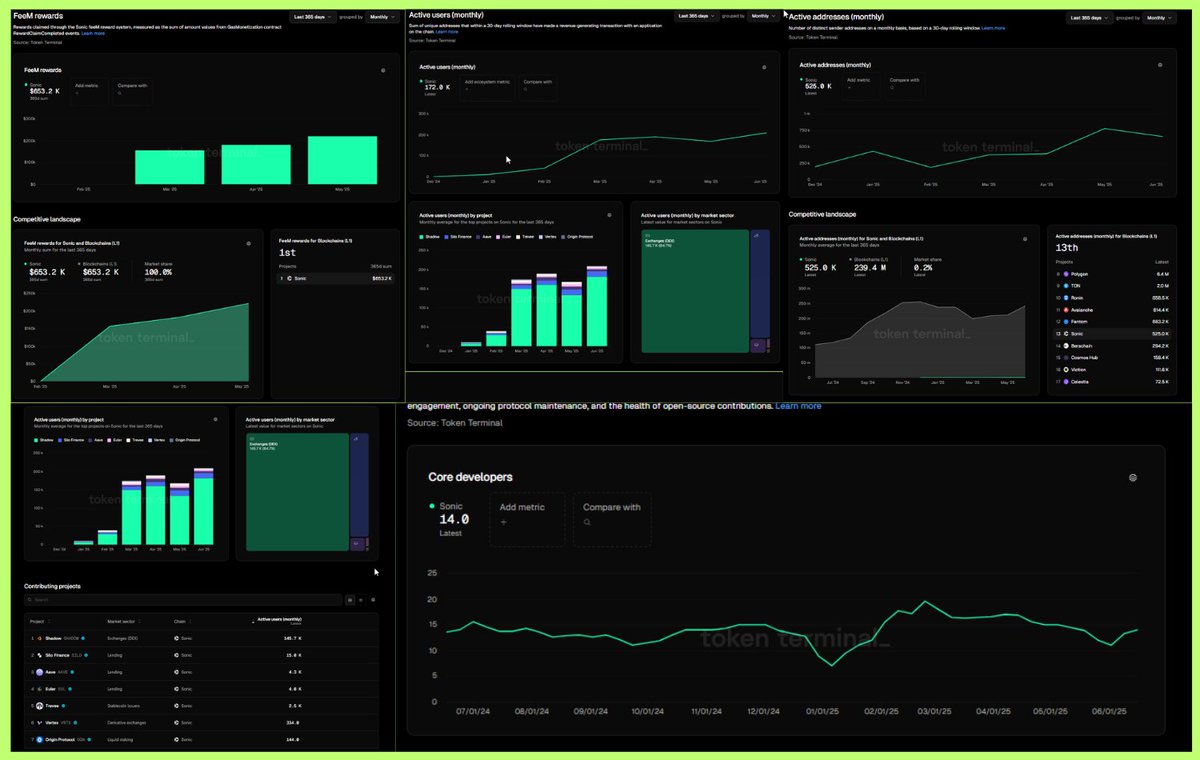Viewport: 1200px width, 760px height.
Task: Click Derivative exchanges cell in Vertex row
Action: pos(128,722)
